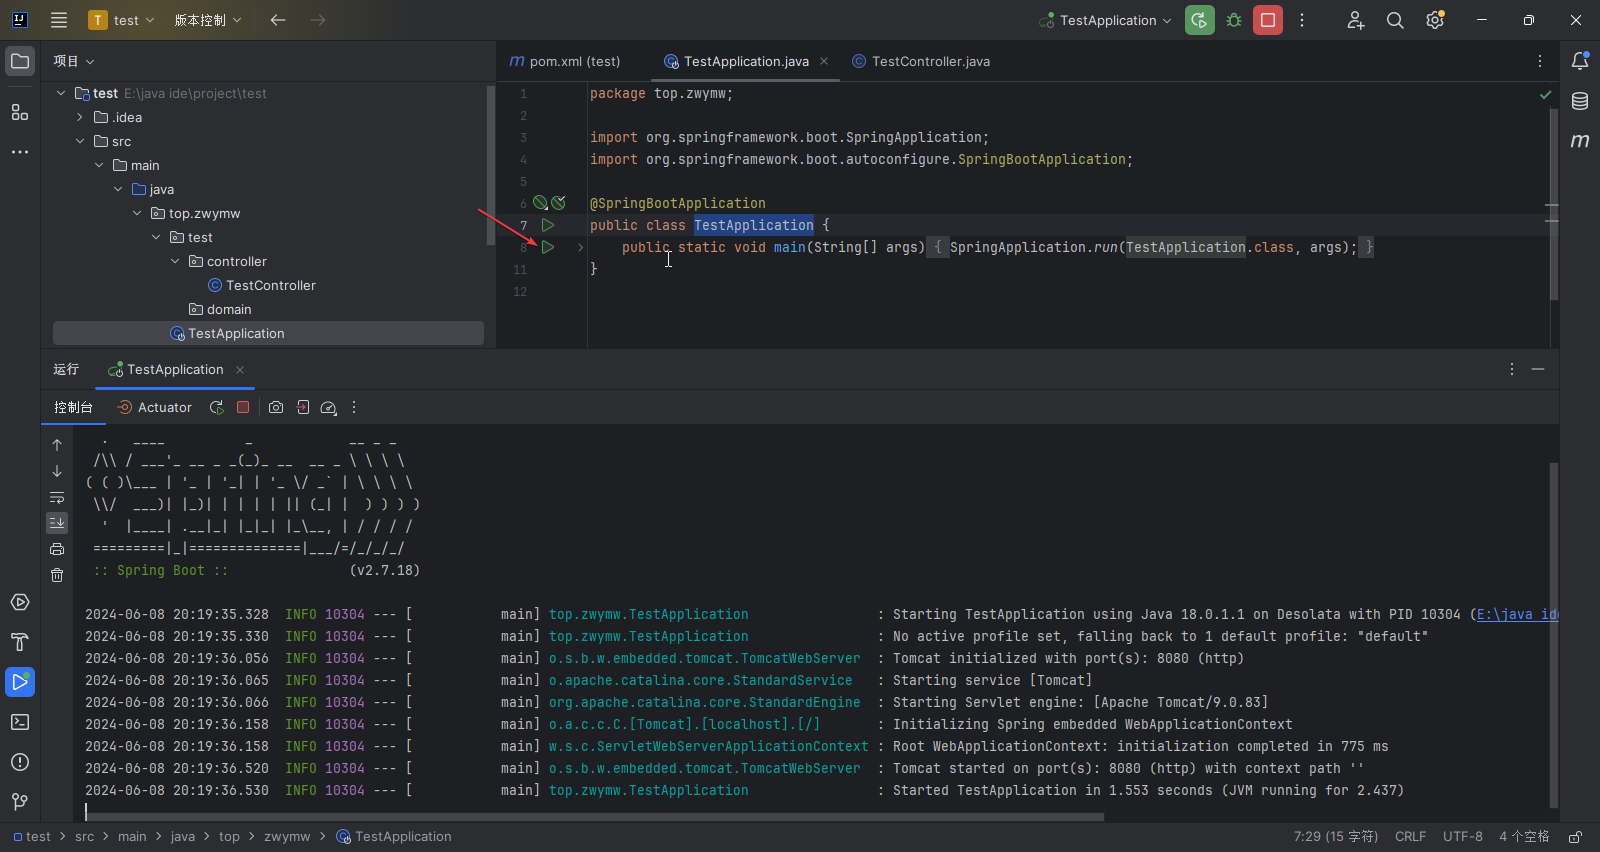Open the test project dropdown
Screen dimensions: 1600x852
point(122,20)
